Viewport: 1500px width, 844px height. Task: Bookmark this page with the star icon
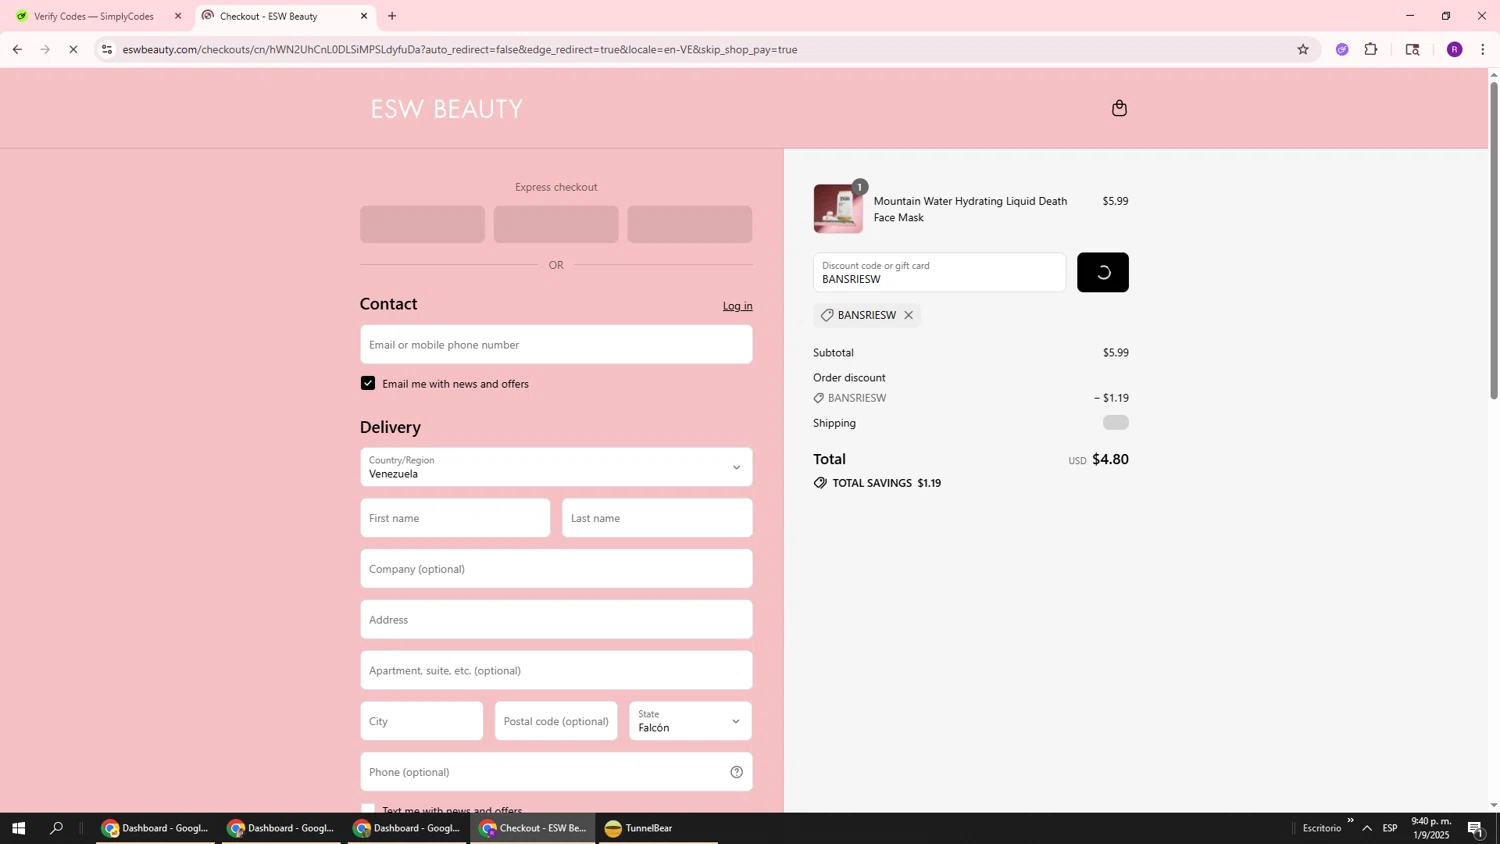point(1302,49)
